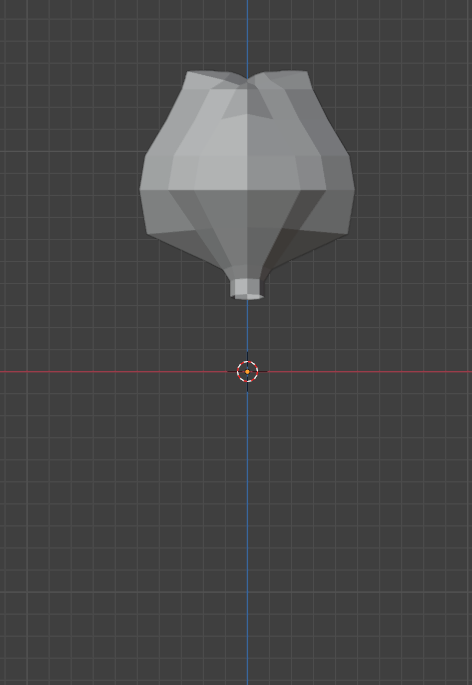
Task: Click the top-right corner of the mesh
Action: coord(307,72)
